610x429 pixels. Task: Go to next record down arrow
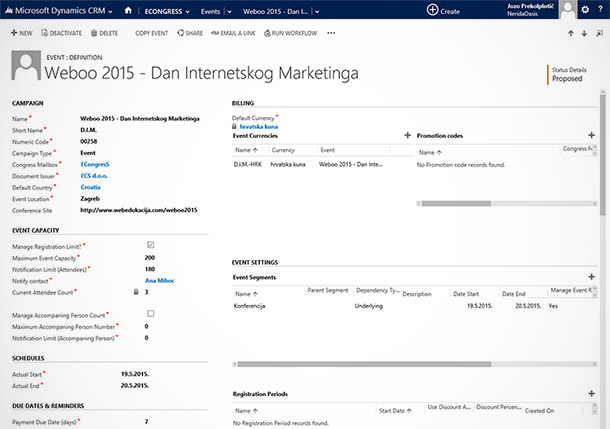pyautogui.click(x=584, y=33)
